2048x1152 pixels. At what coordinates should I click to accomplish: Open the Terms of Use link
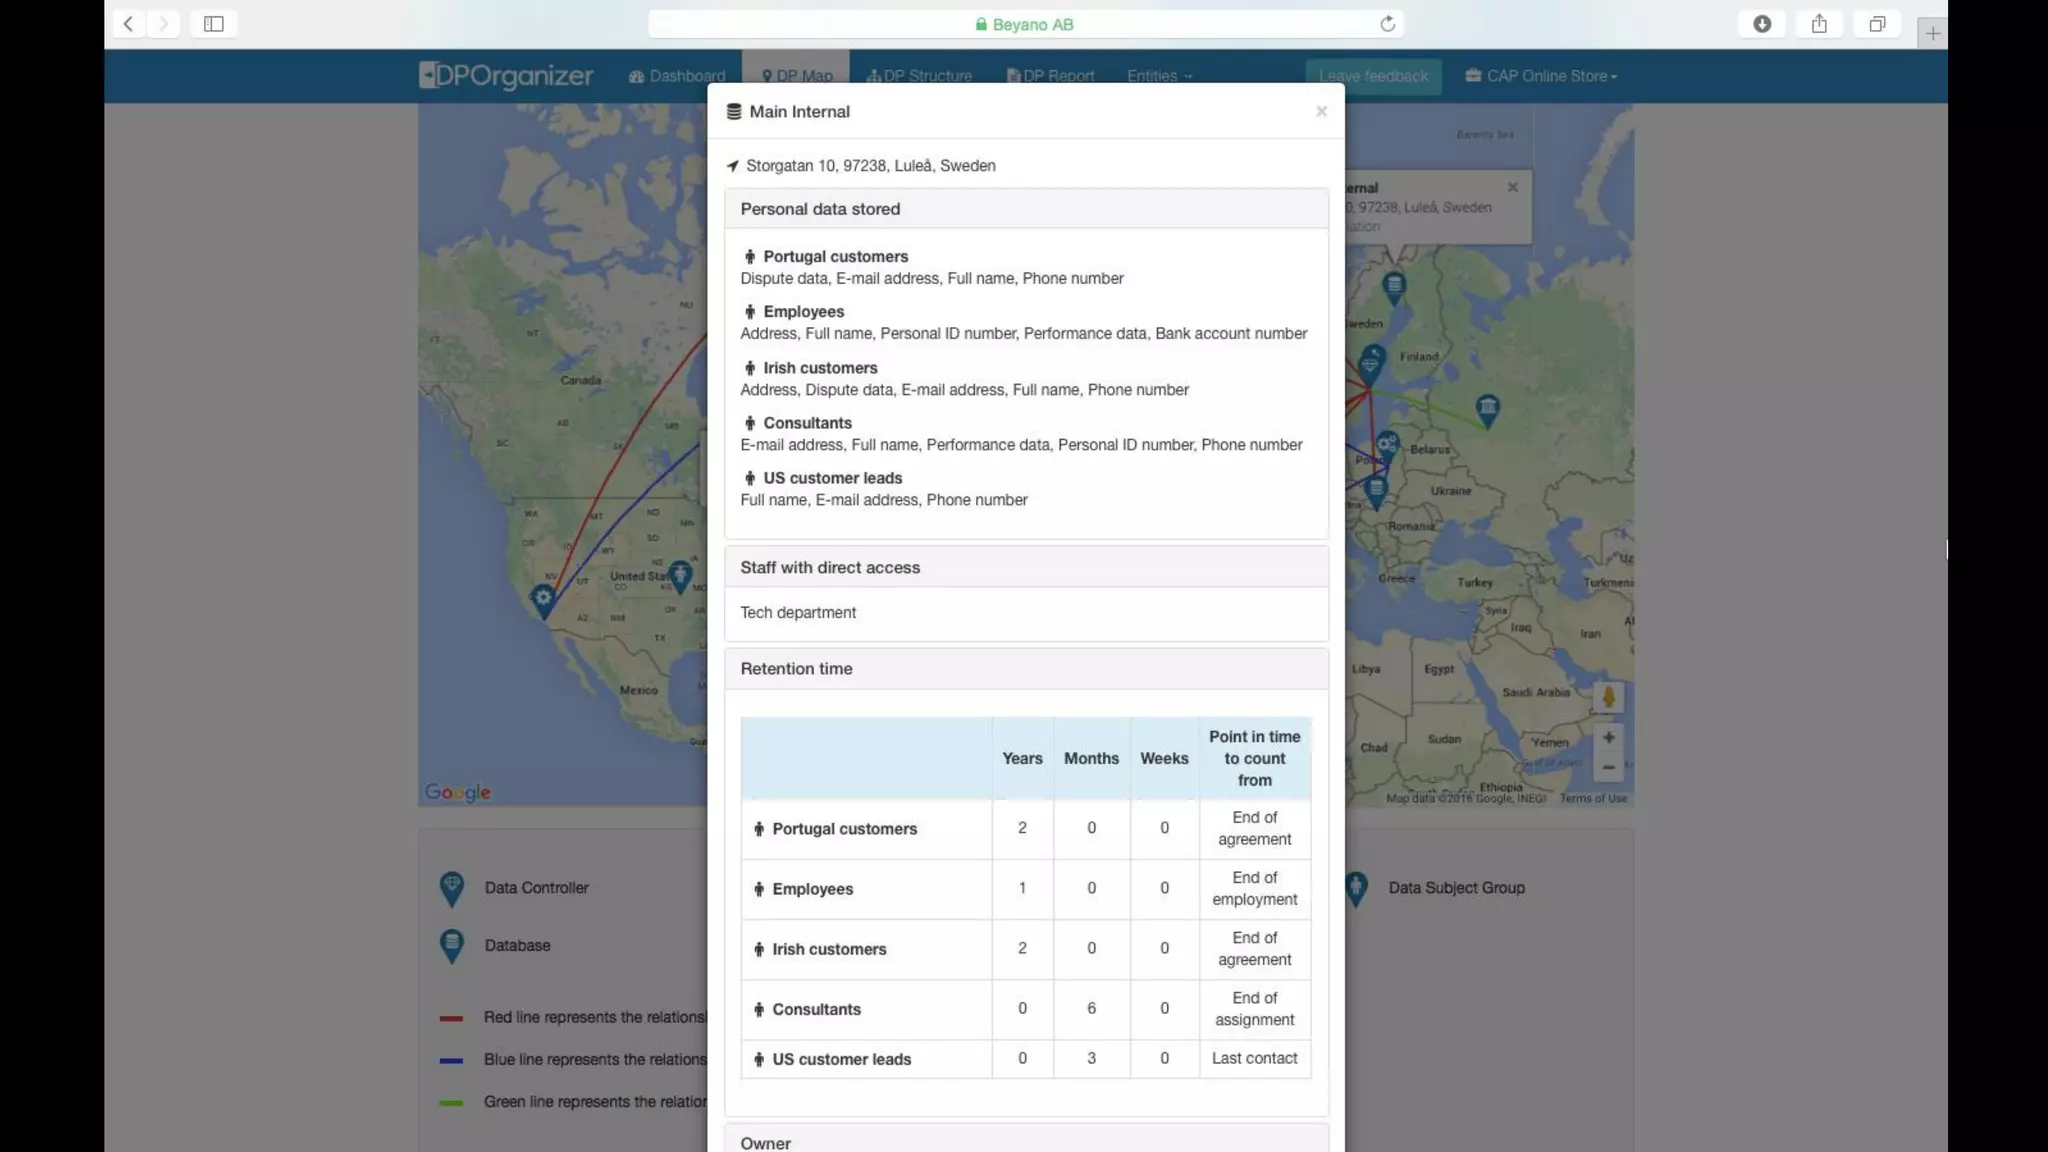tap(1593, 798)
